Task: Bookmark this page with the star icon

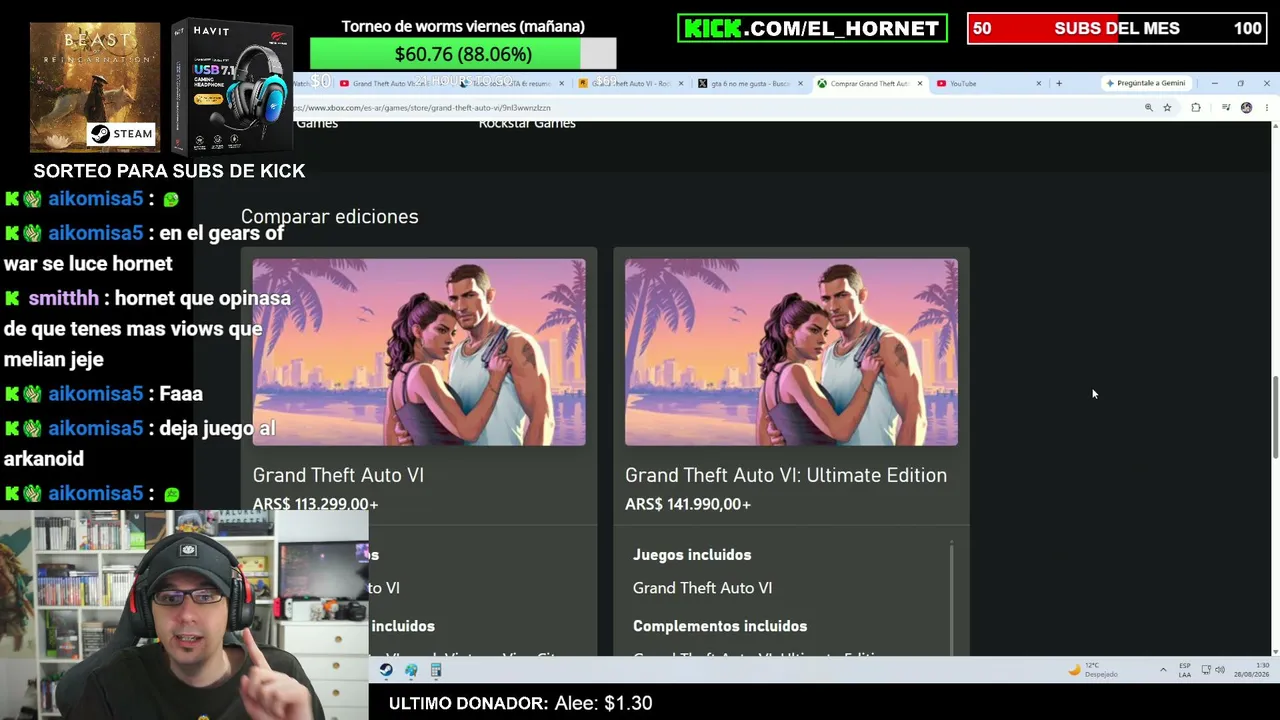Action: click(1167, 108)
